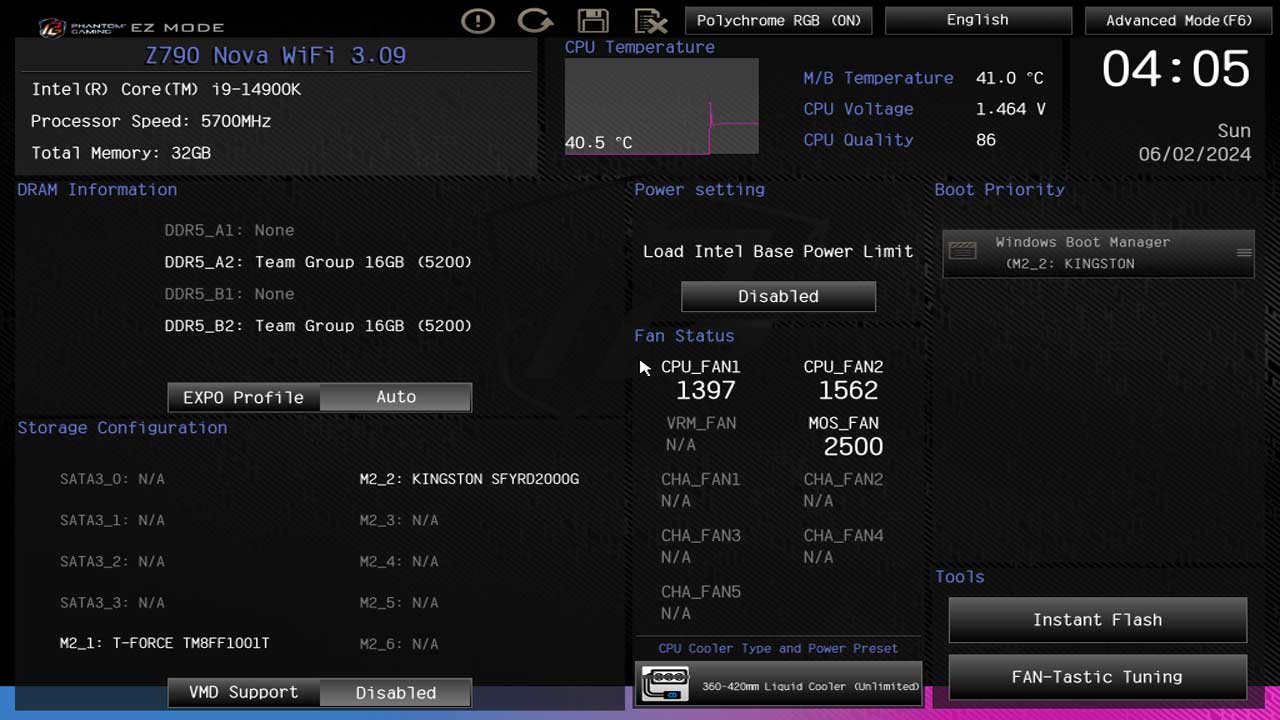
Task: Click DDR5_B2 Team Group 16GB entry
Action: tap(318, 326)
